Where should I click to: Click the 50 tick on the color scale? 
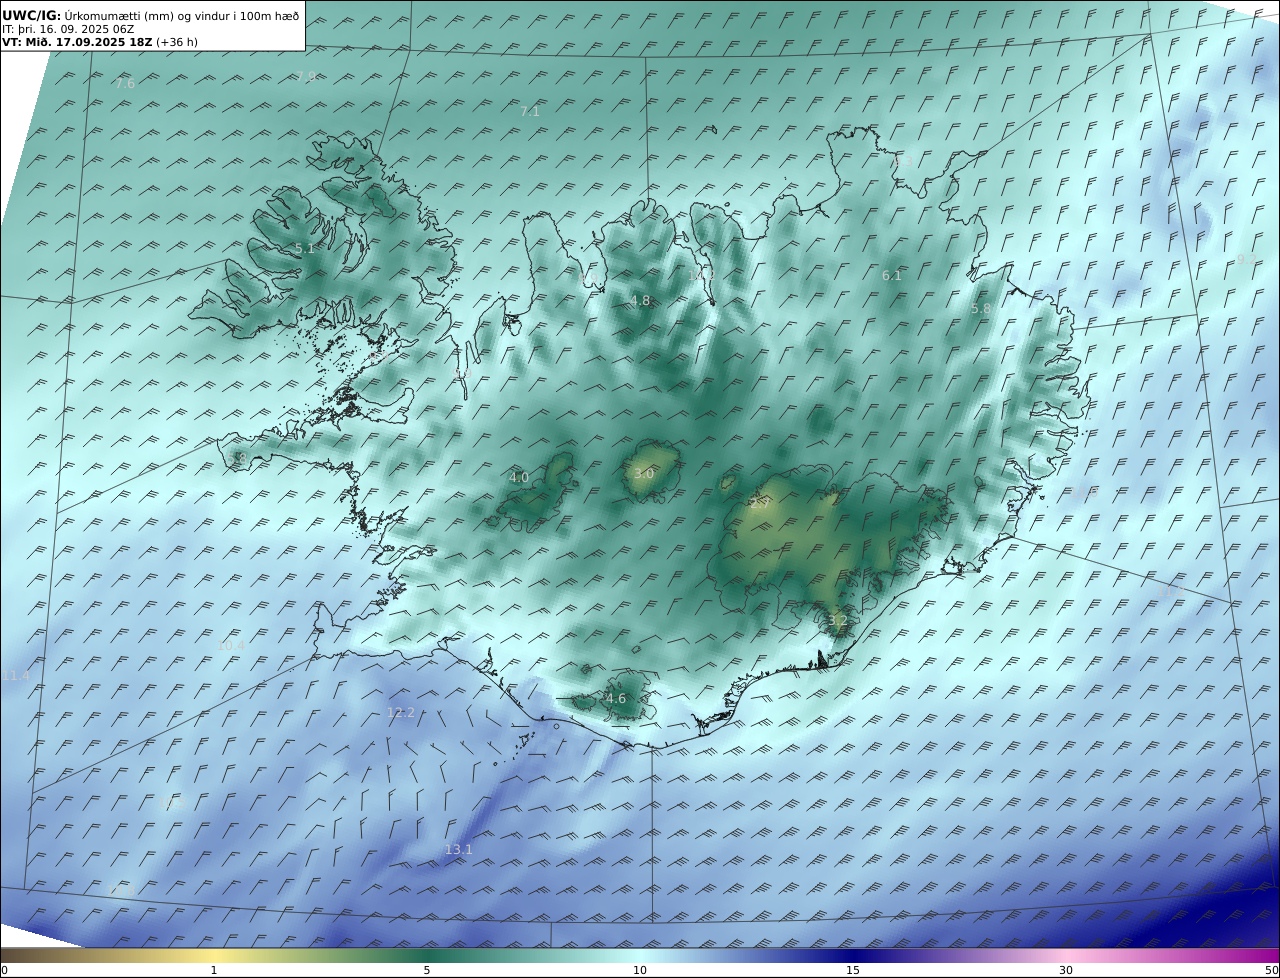(x=1271, y=970)
